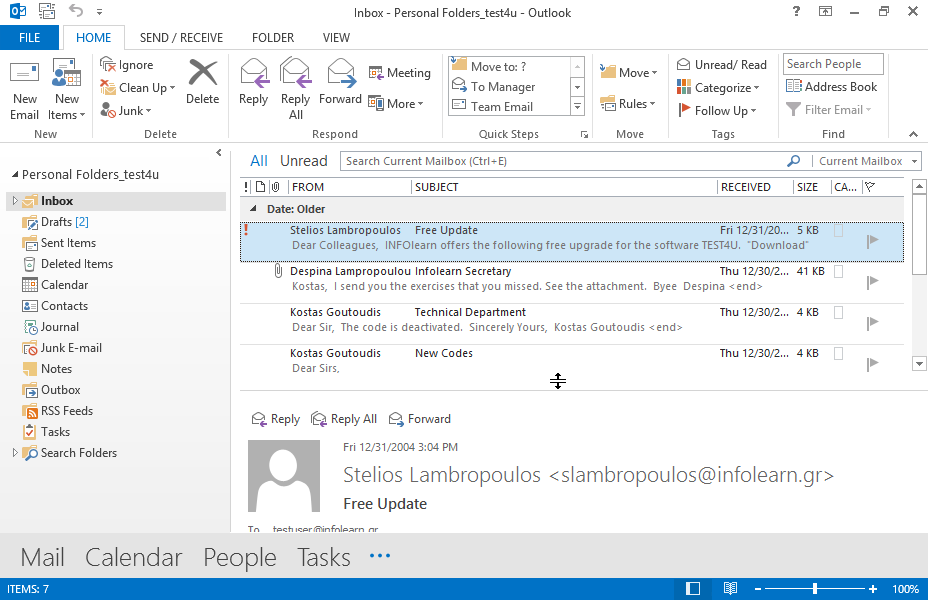Click the Search People field

tap(833, 64)
